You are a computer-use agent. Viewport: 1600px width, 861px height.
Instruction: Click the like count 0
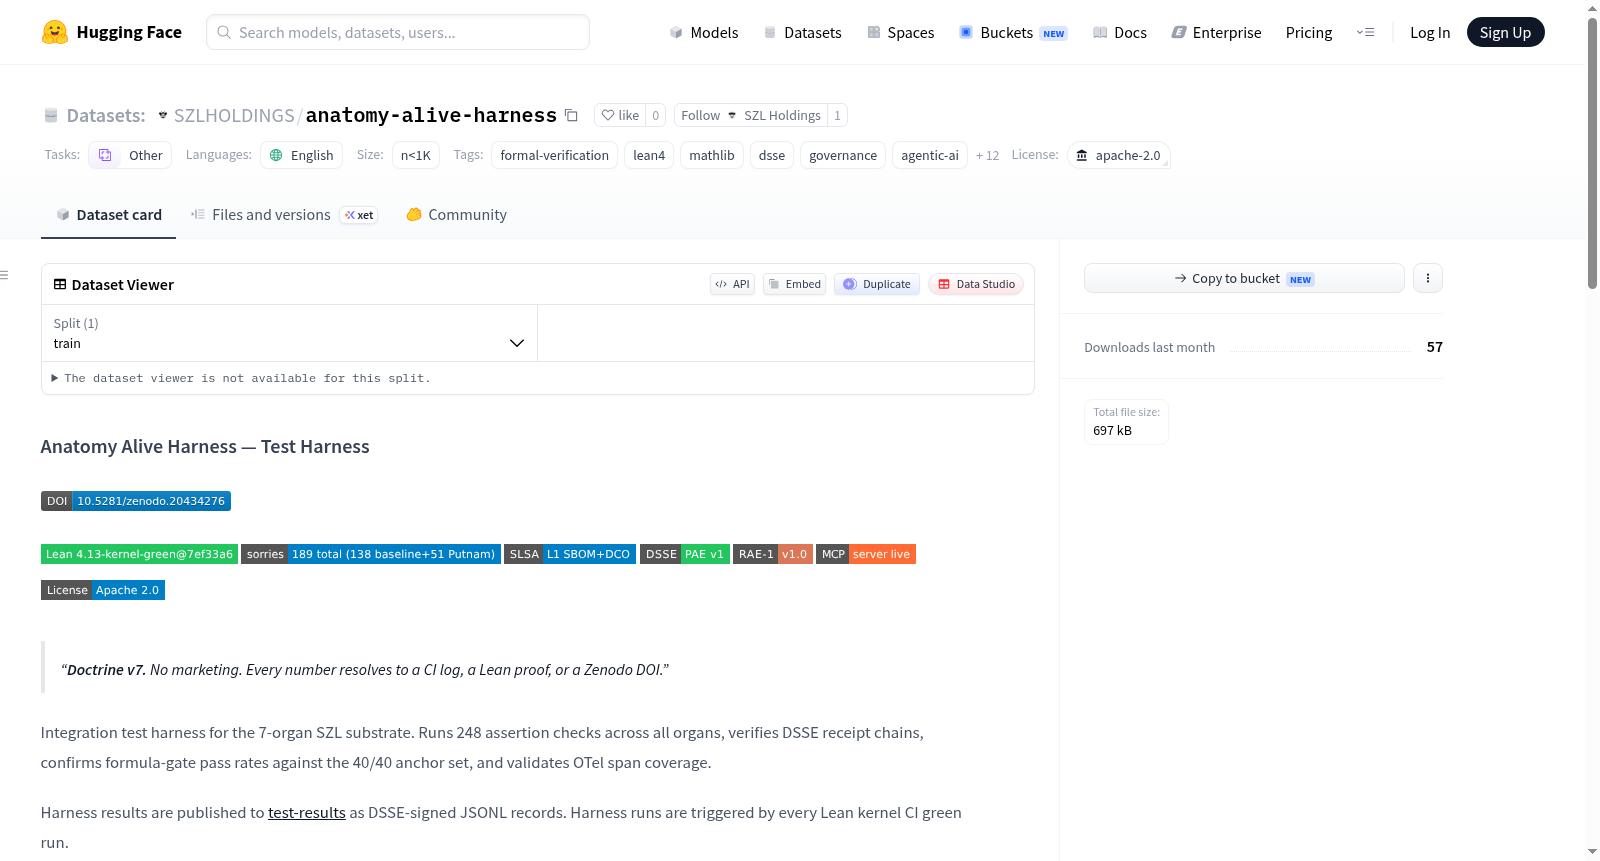click(x=656, y=115)
